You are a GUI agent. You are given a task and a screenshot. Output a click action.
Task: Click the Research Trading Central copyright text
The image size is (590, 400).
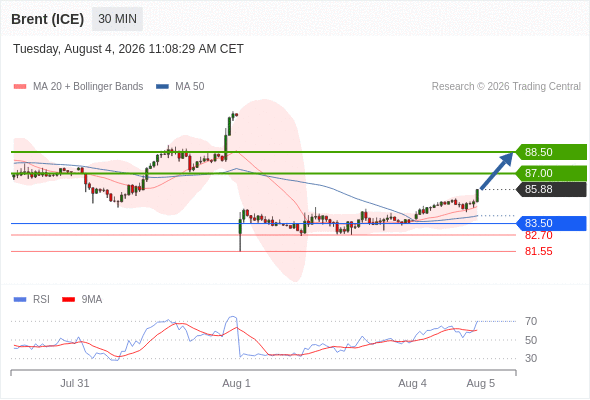point(506,87)
